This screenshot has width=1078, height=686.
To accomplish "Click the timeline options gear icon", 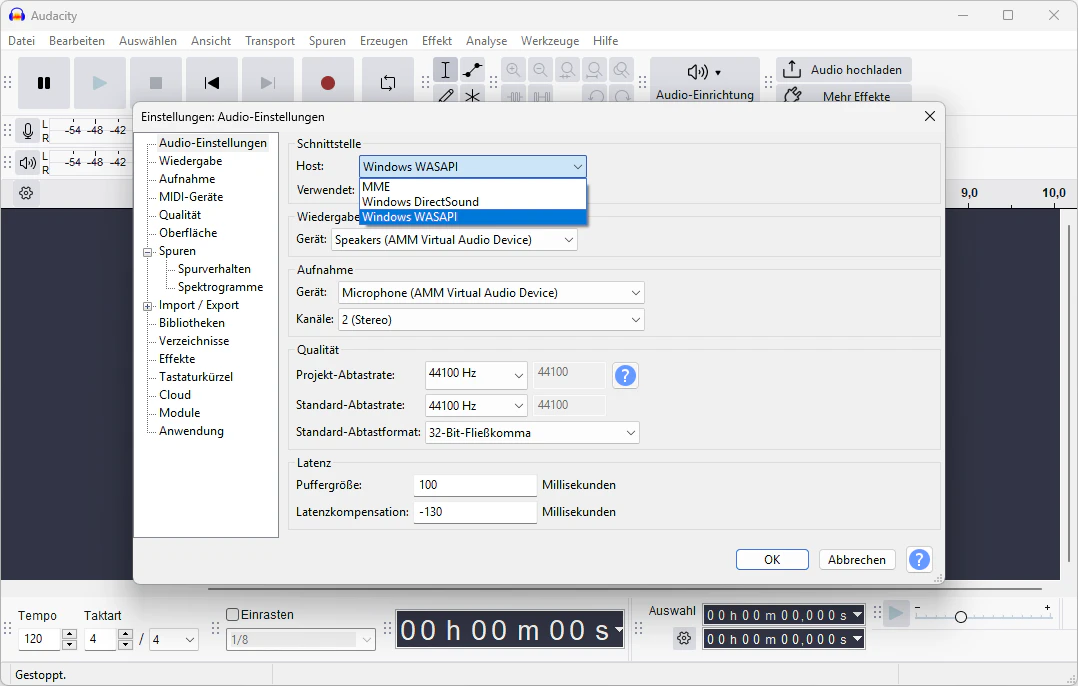I will pyautogui.click(x=26, y=193).
